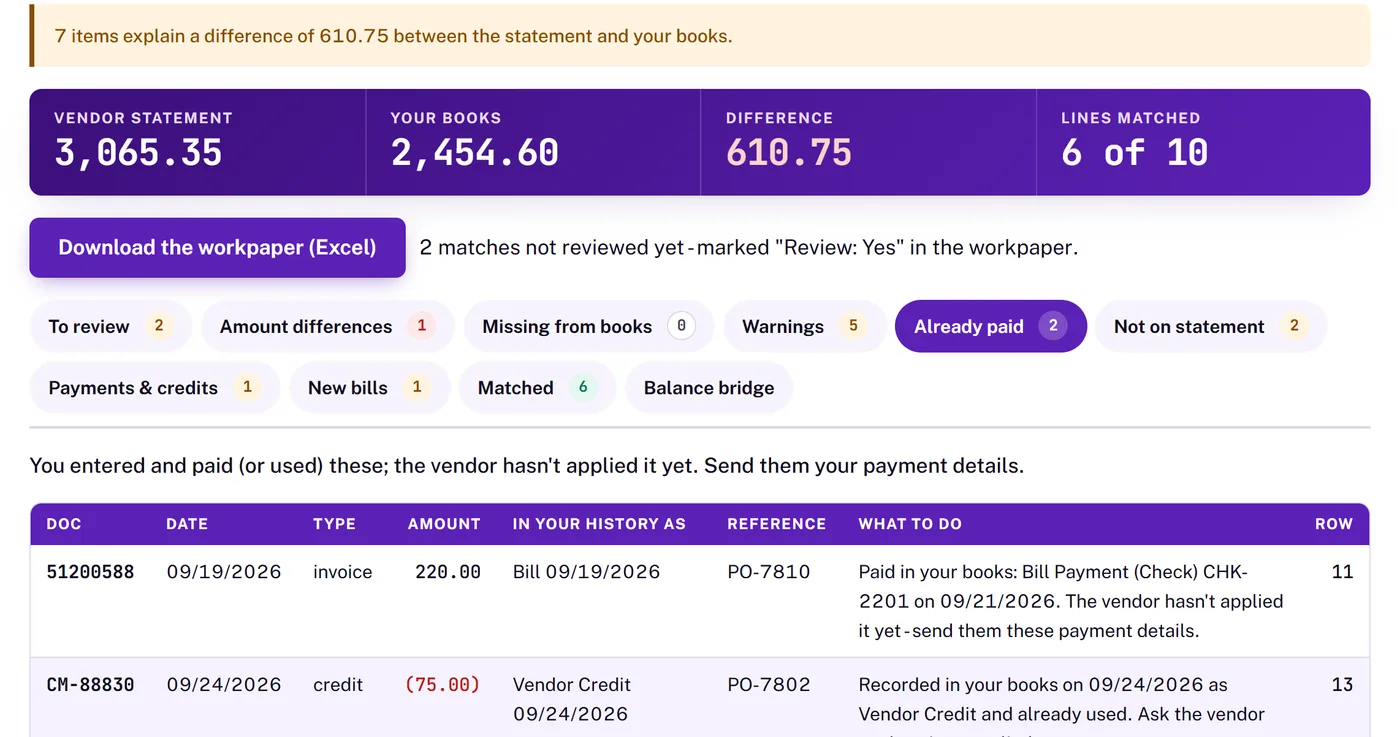Screen dimensions: 1400x737
Task: Open the Matched tab
Action: coord(537,388)
